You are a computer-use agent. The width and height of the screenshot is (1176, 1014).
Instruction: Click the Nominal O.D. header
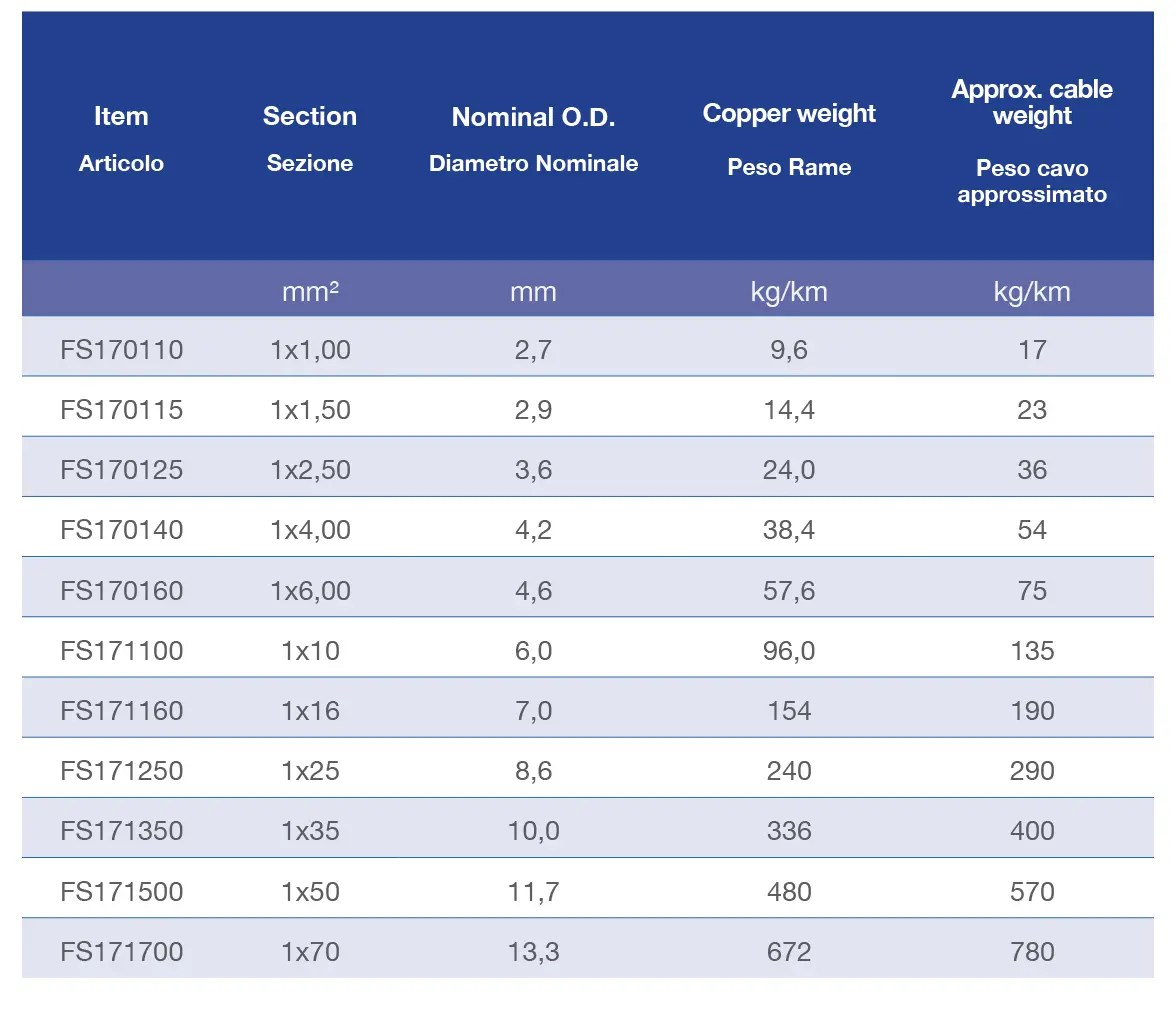533,117
